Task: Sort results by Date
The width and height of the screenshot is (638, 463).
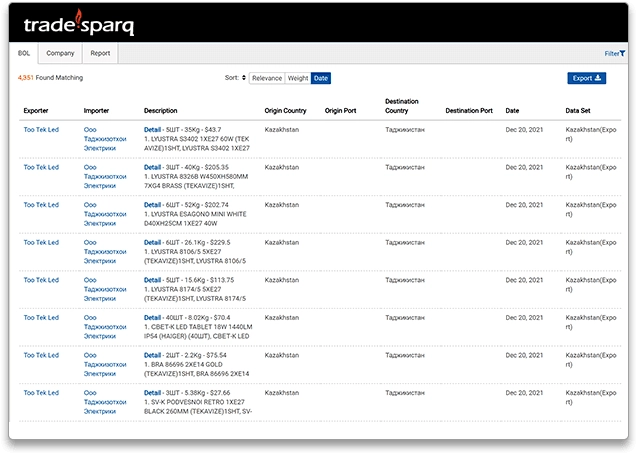Action: [321, 78]
